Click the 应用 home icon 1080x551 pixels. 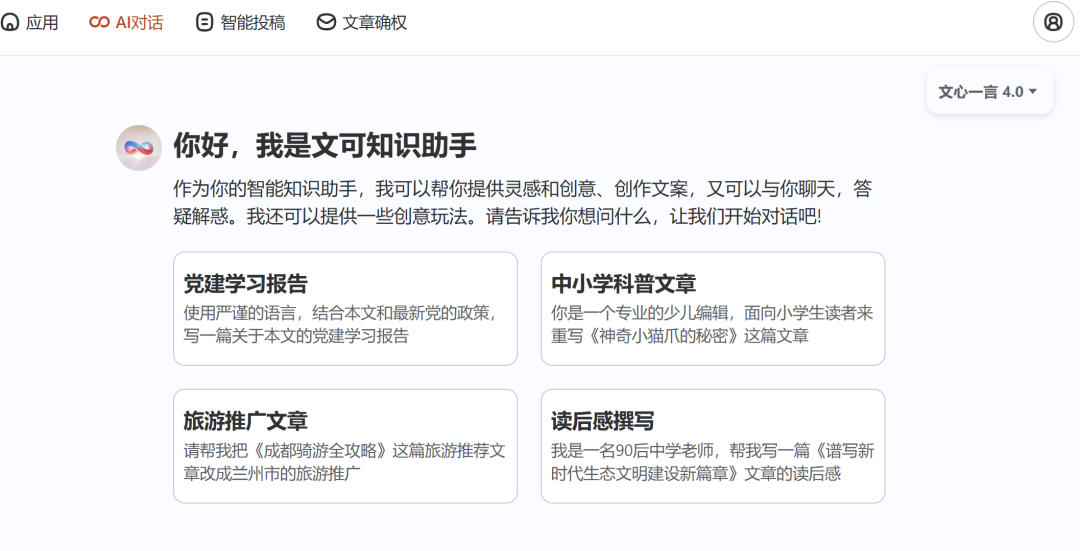click(x=10, y=23)
